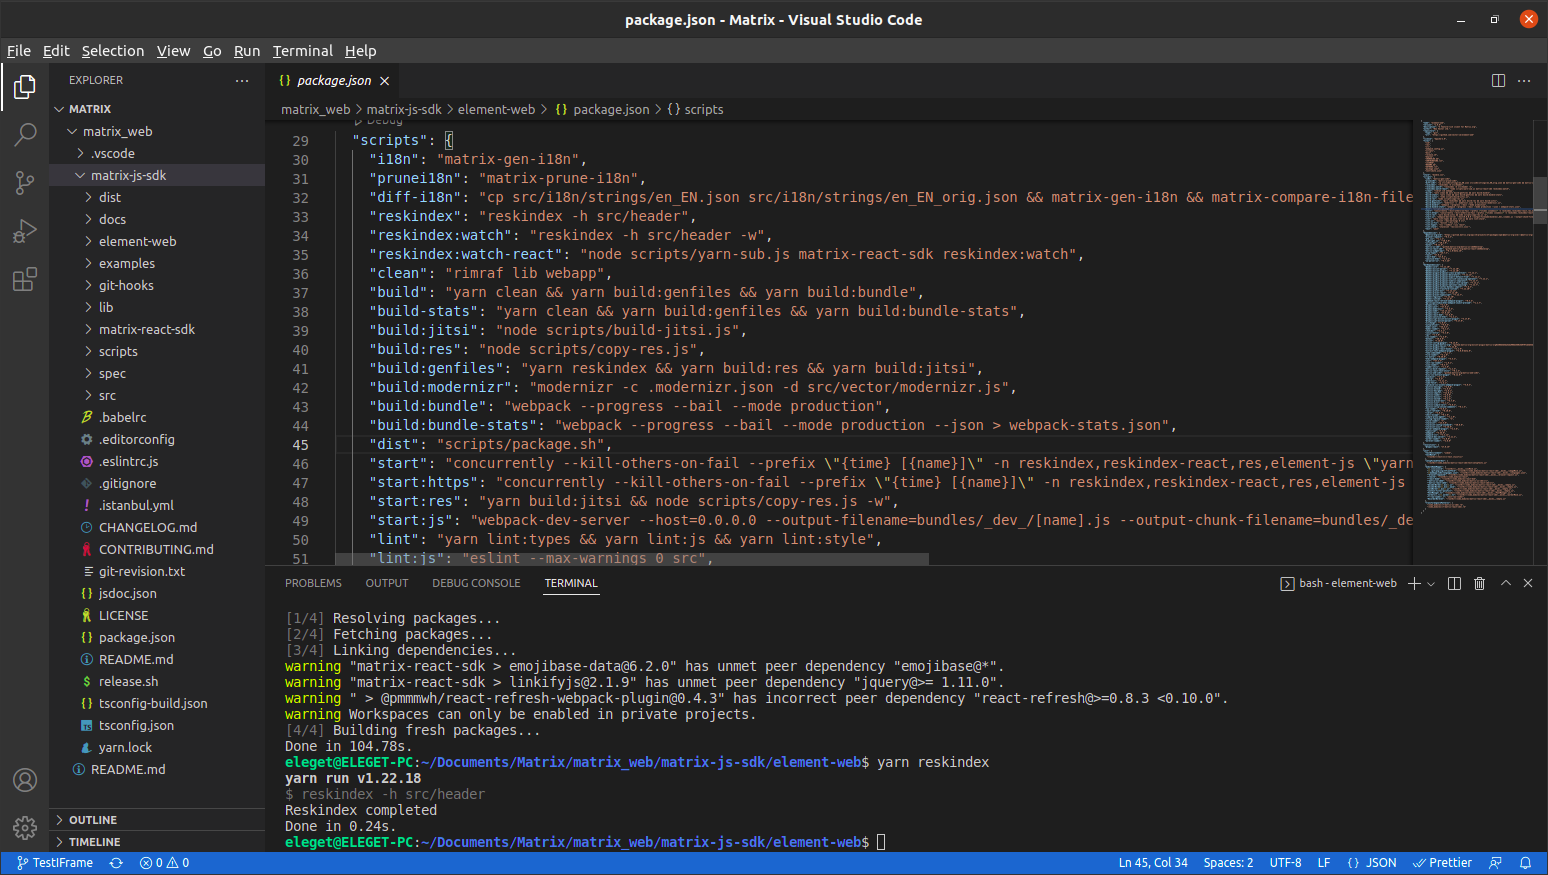Toggle Prettier formatter in status bar

click(x=1442, y=863)
